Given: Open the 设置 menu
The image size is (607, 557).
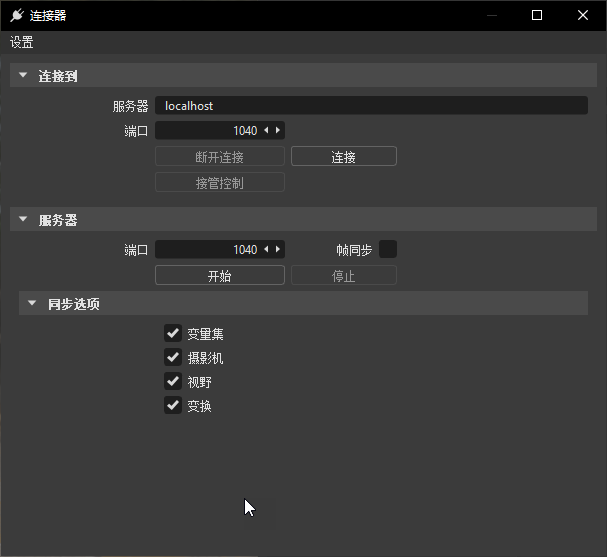Looking at the screenshot, I should (22, 42).
